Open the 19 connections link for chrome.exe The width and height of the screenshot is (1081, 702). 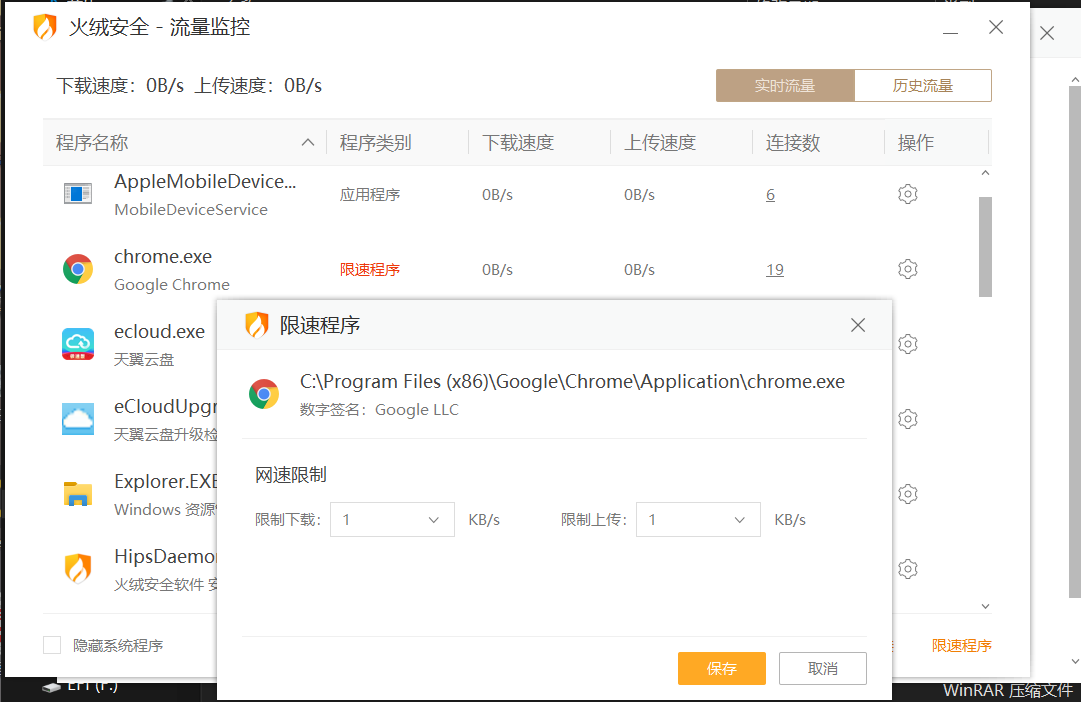[775, 270]
